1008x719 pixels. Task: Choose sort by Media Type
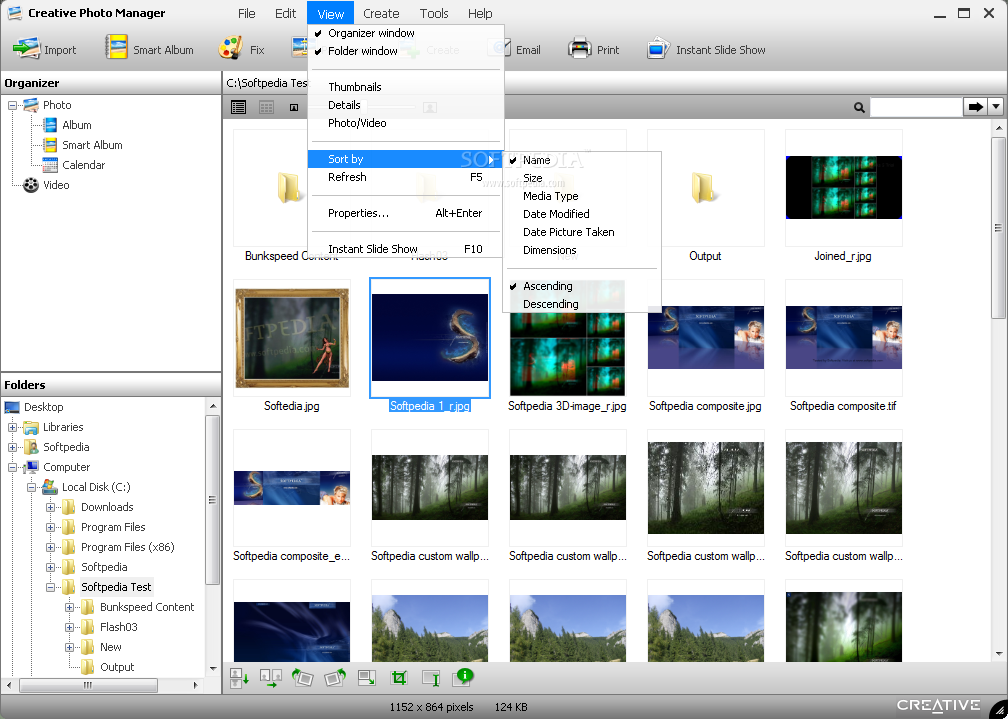[x=551, y=196]
